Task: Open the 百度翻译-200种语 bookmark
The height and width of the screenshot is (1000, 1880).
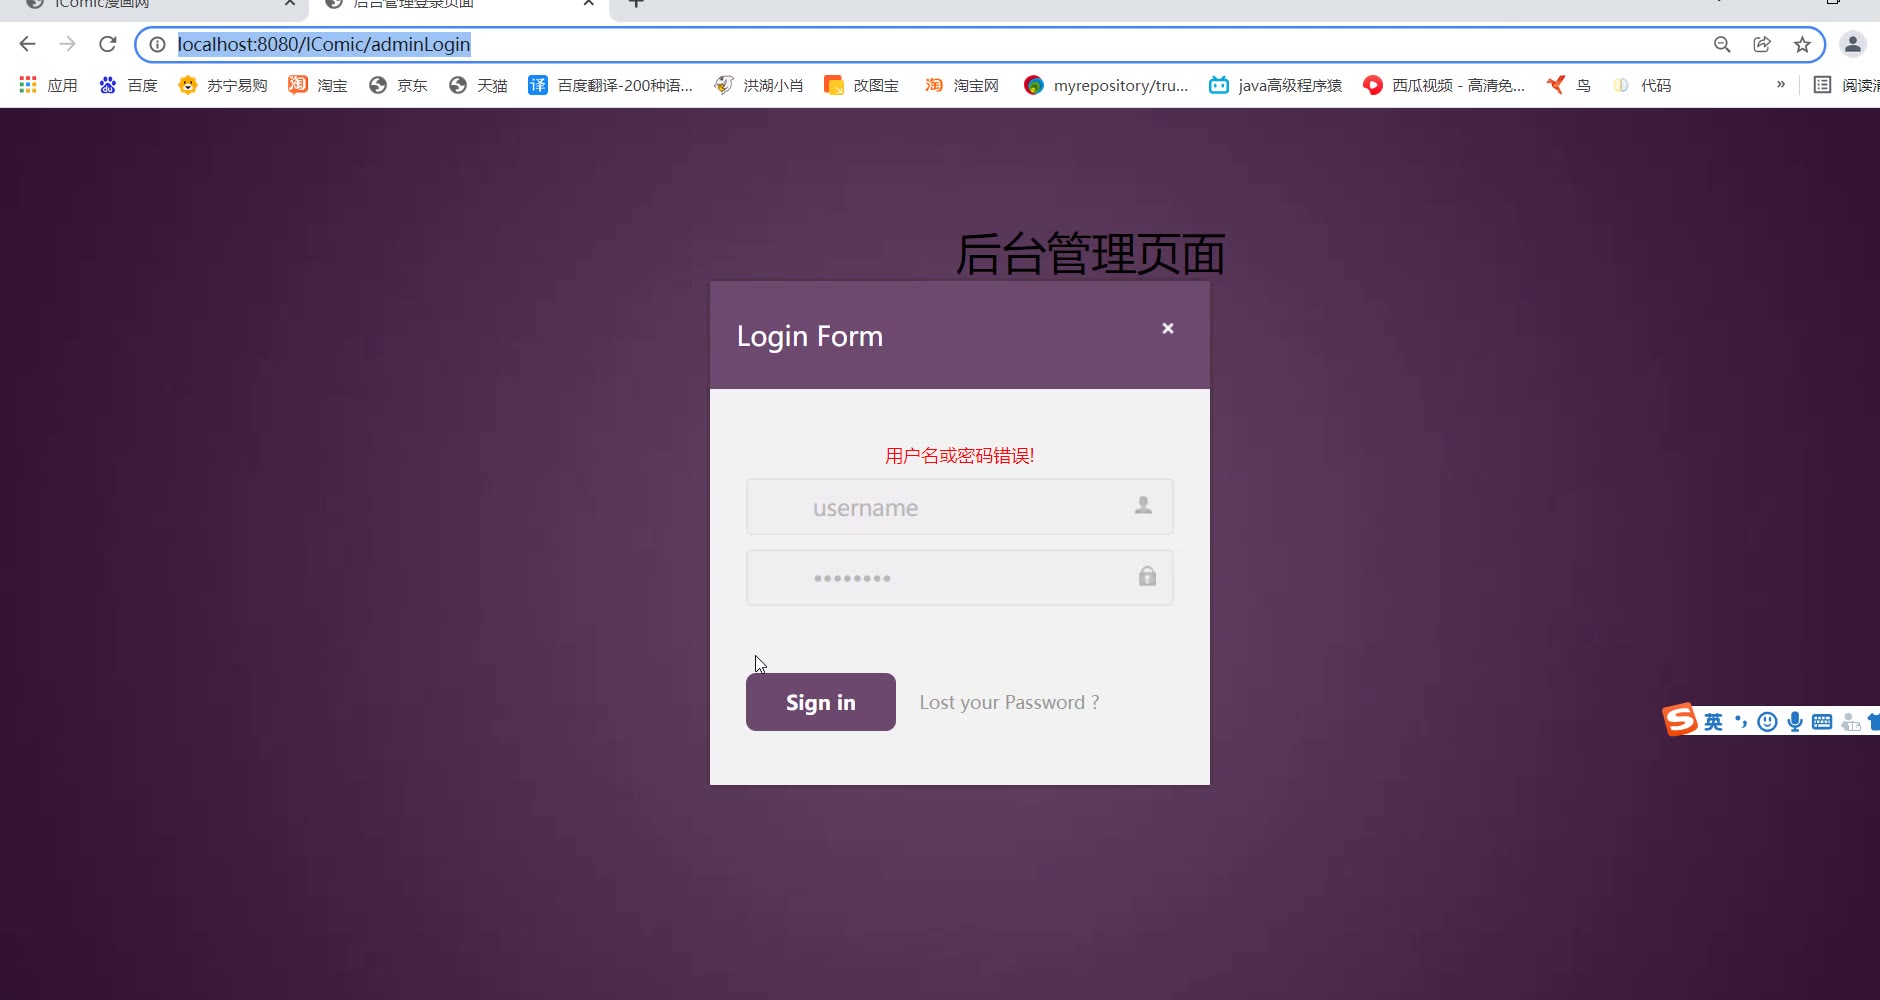Action: (x=610, y=85)
